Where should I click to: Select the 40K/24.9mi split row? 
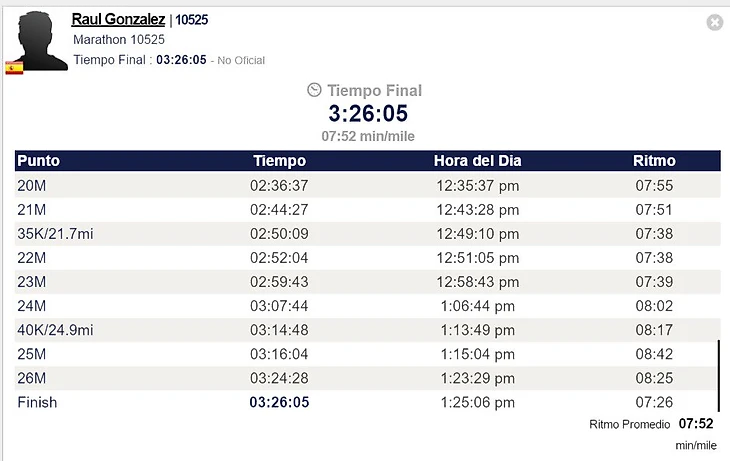[367, 330]
